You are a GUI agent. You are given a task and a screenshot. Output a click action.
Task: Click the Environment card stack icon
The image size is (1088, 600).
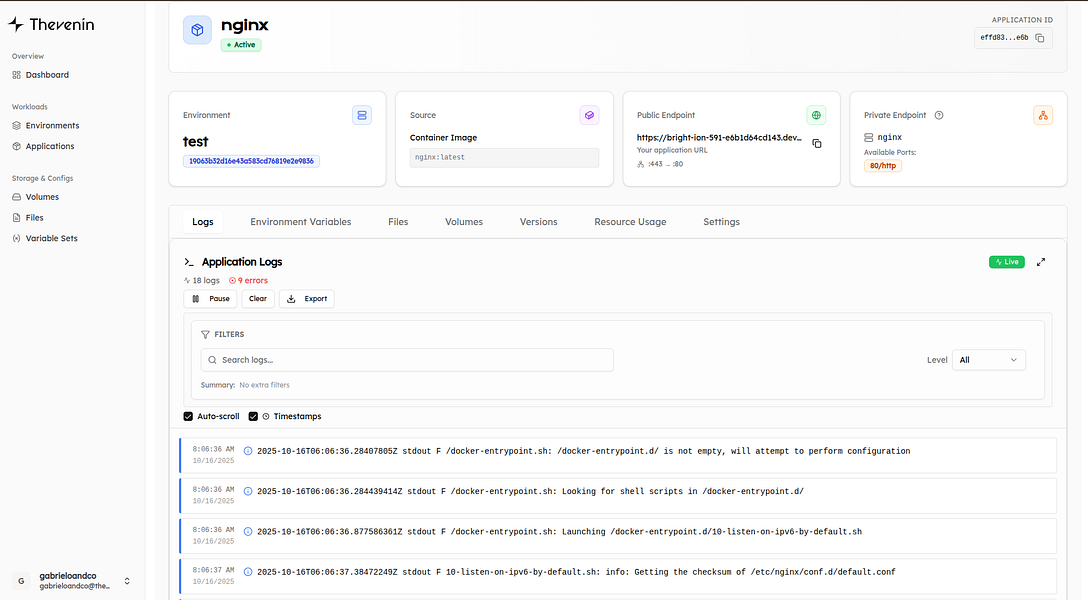pyautogui.click(x=362, y=115)
